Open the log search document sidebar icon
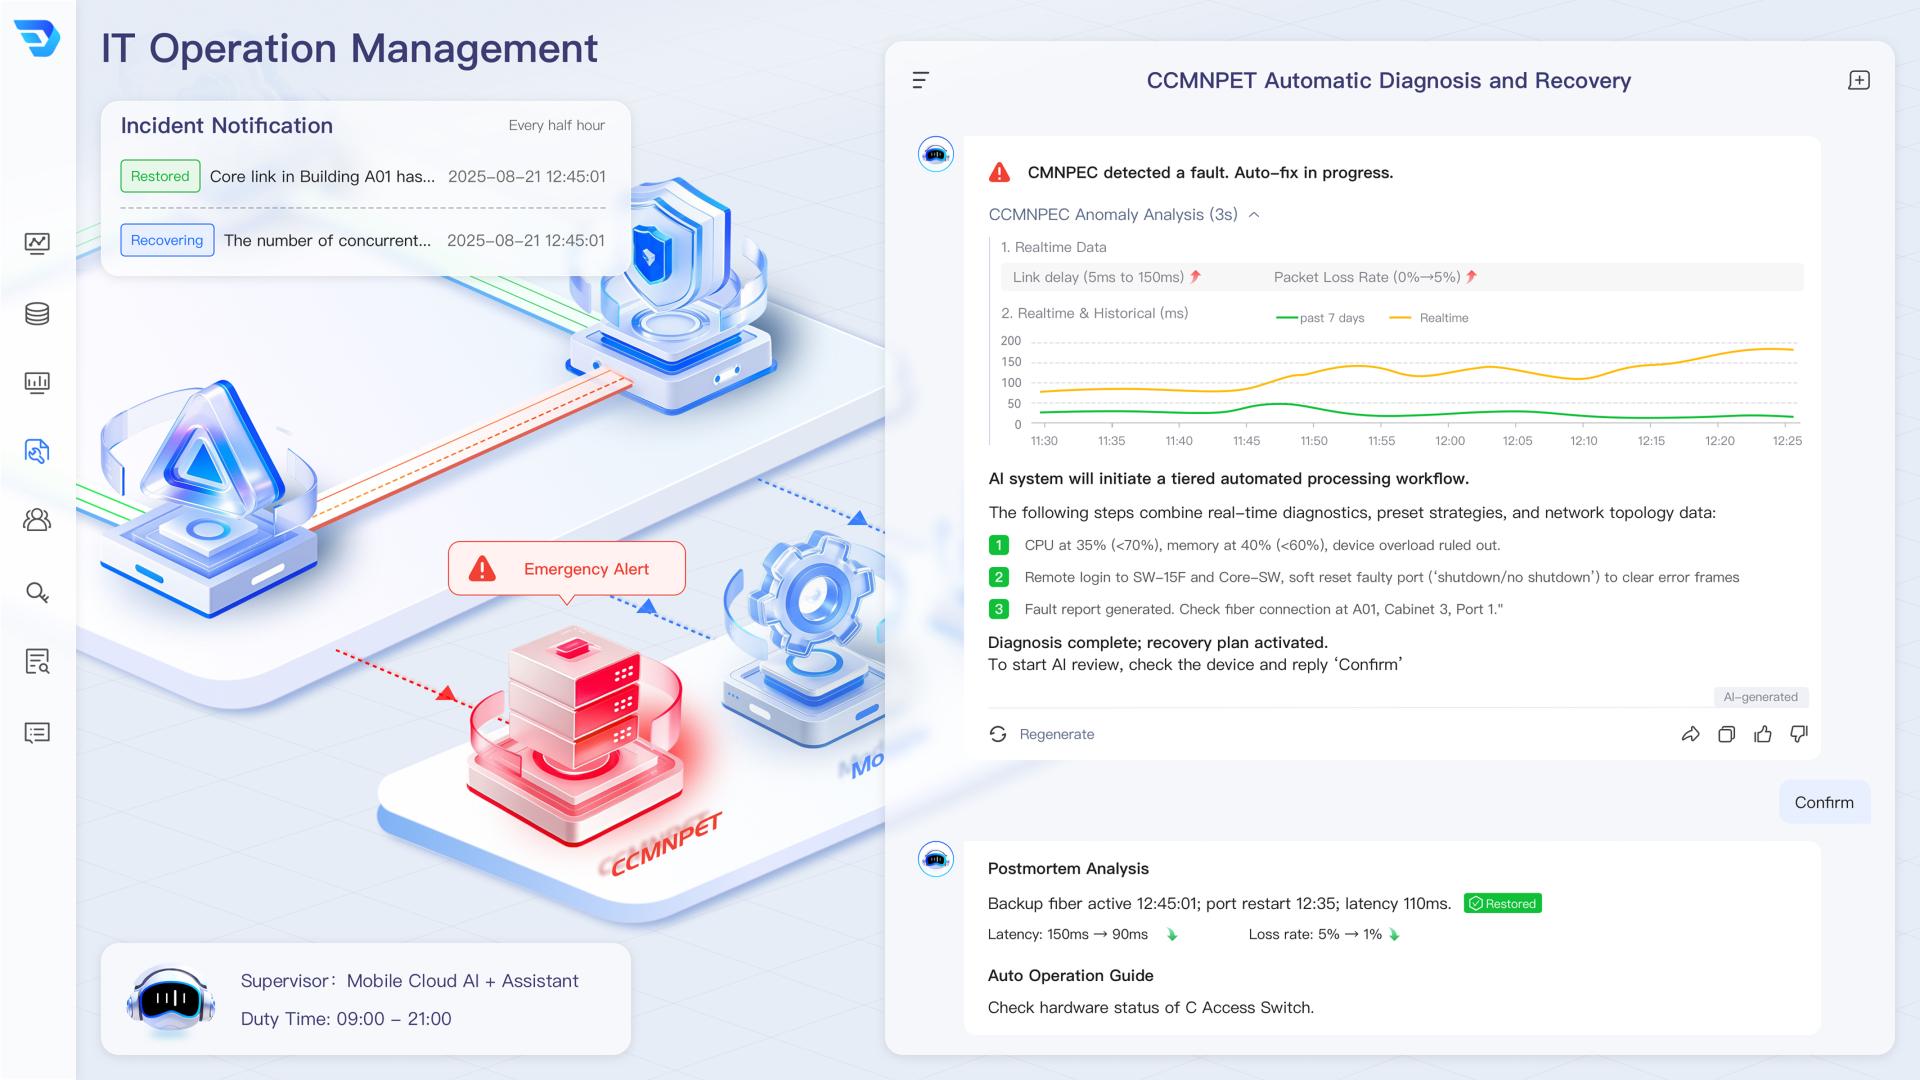Image resolution: width=1920 pixels, height=1080 pixels. 37,661
